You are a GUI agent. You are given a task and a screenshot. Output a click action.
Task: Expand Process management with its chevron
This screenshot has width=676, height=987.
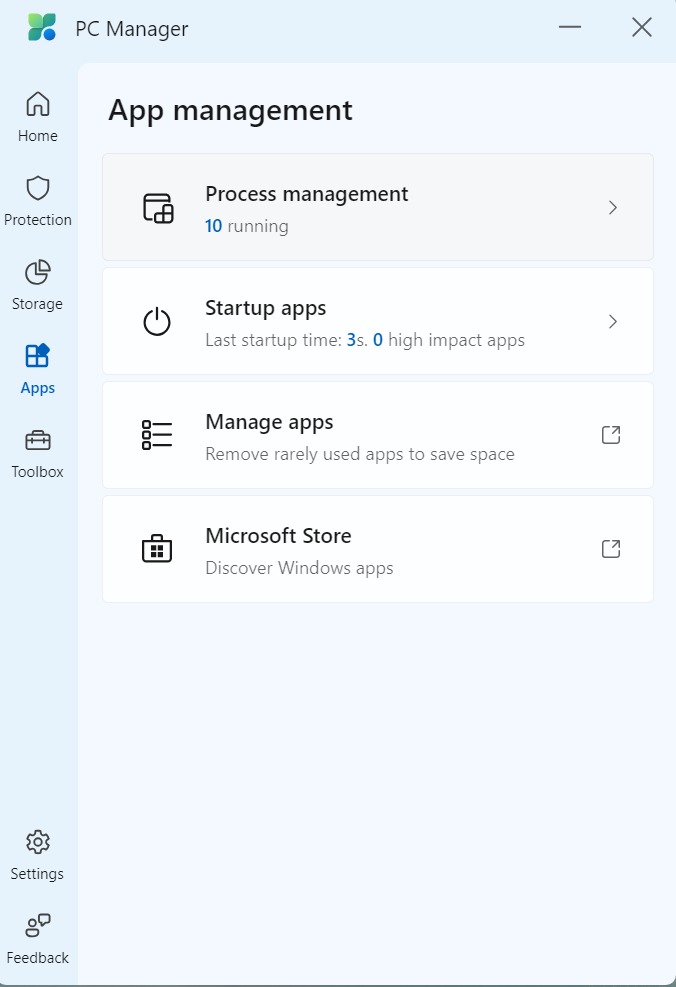(x=613, y=208)
